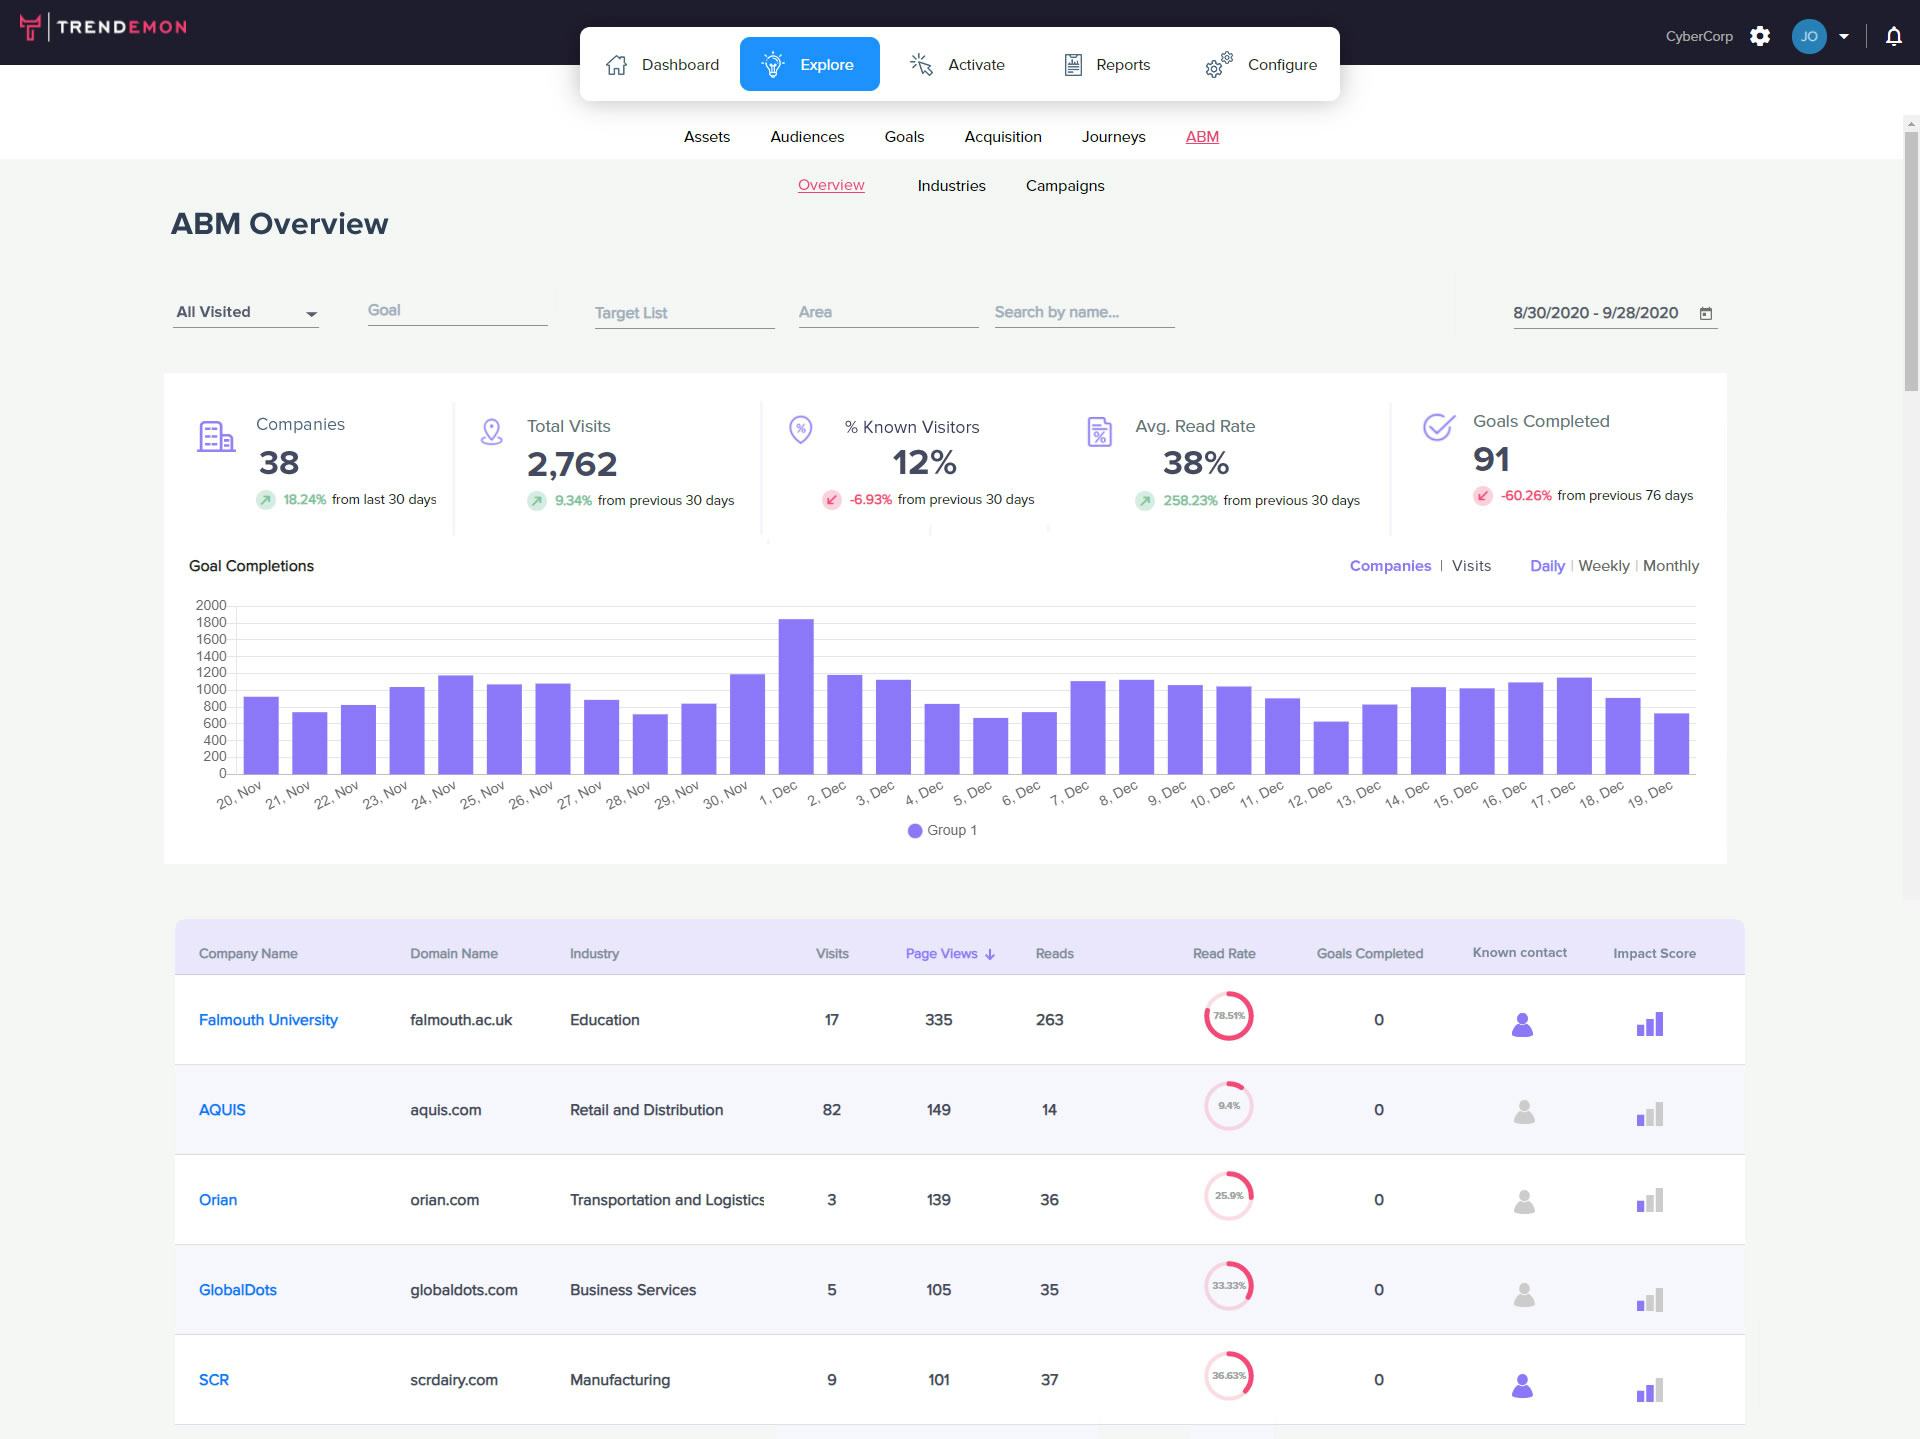1920x1439 pixels.
Task: Select the Explore lightbulb icon
Action: pos(772,63)
